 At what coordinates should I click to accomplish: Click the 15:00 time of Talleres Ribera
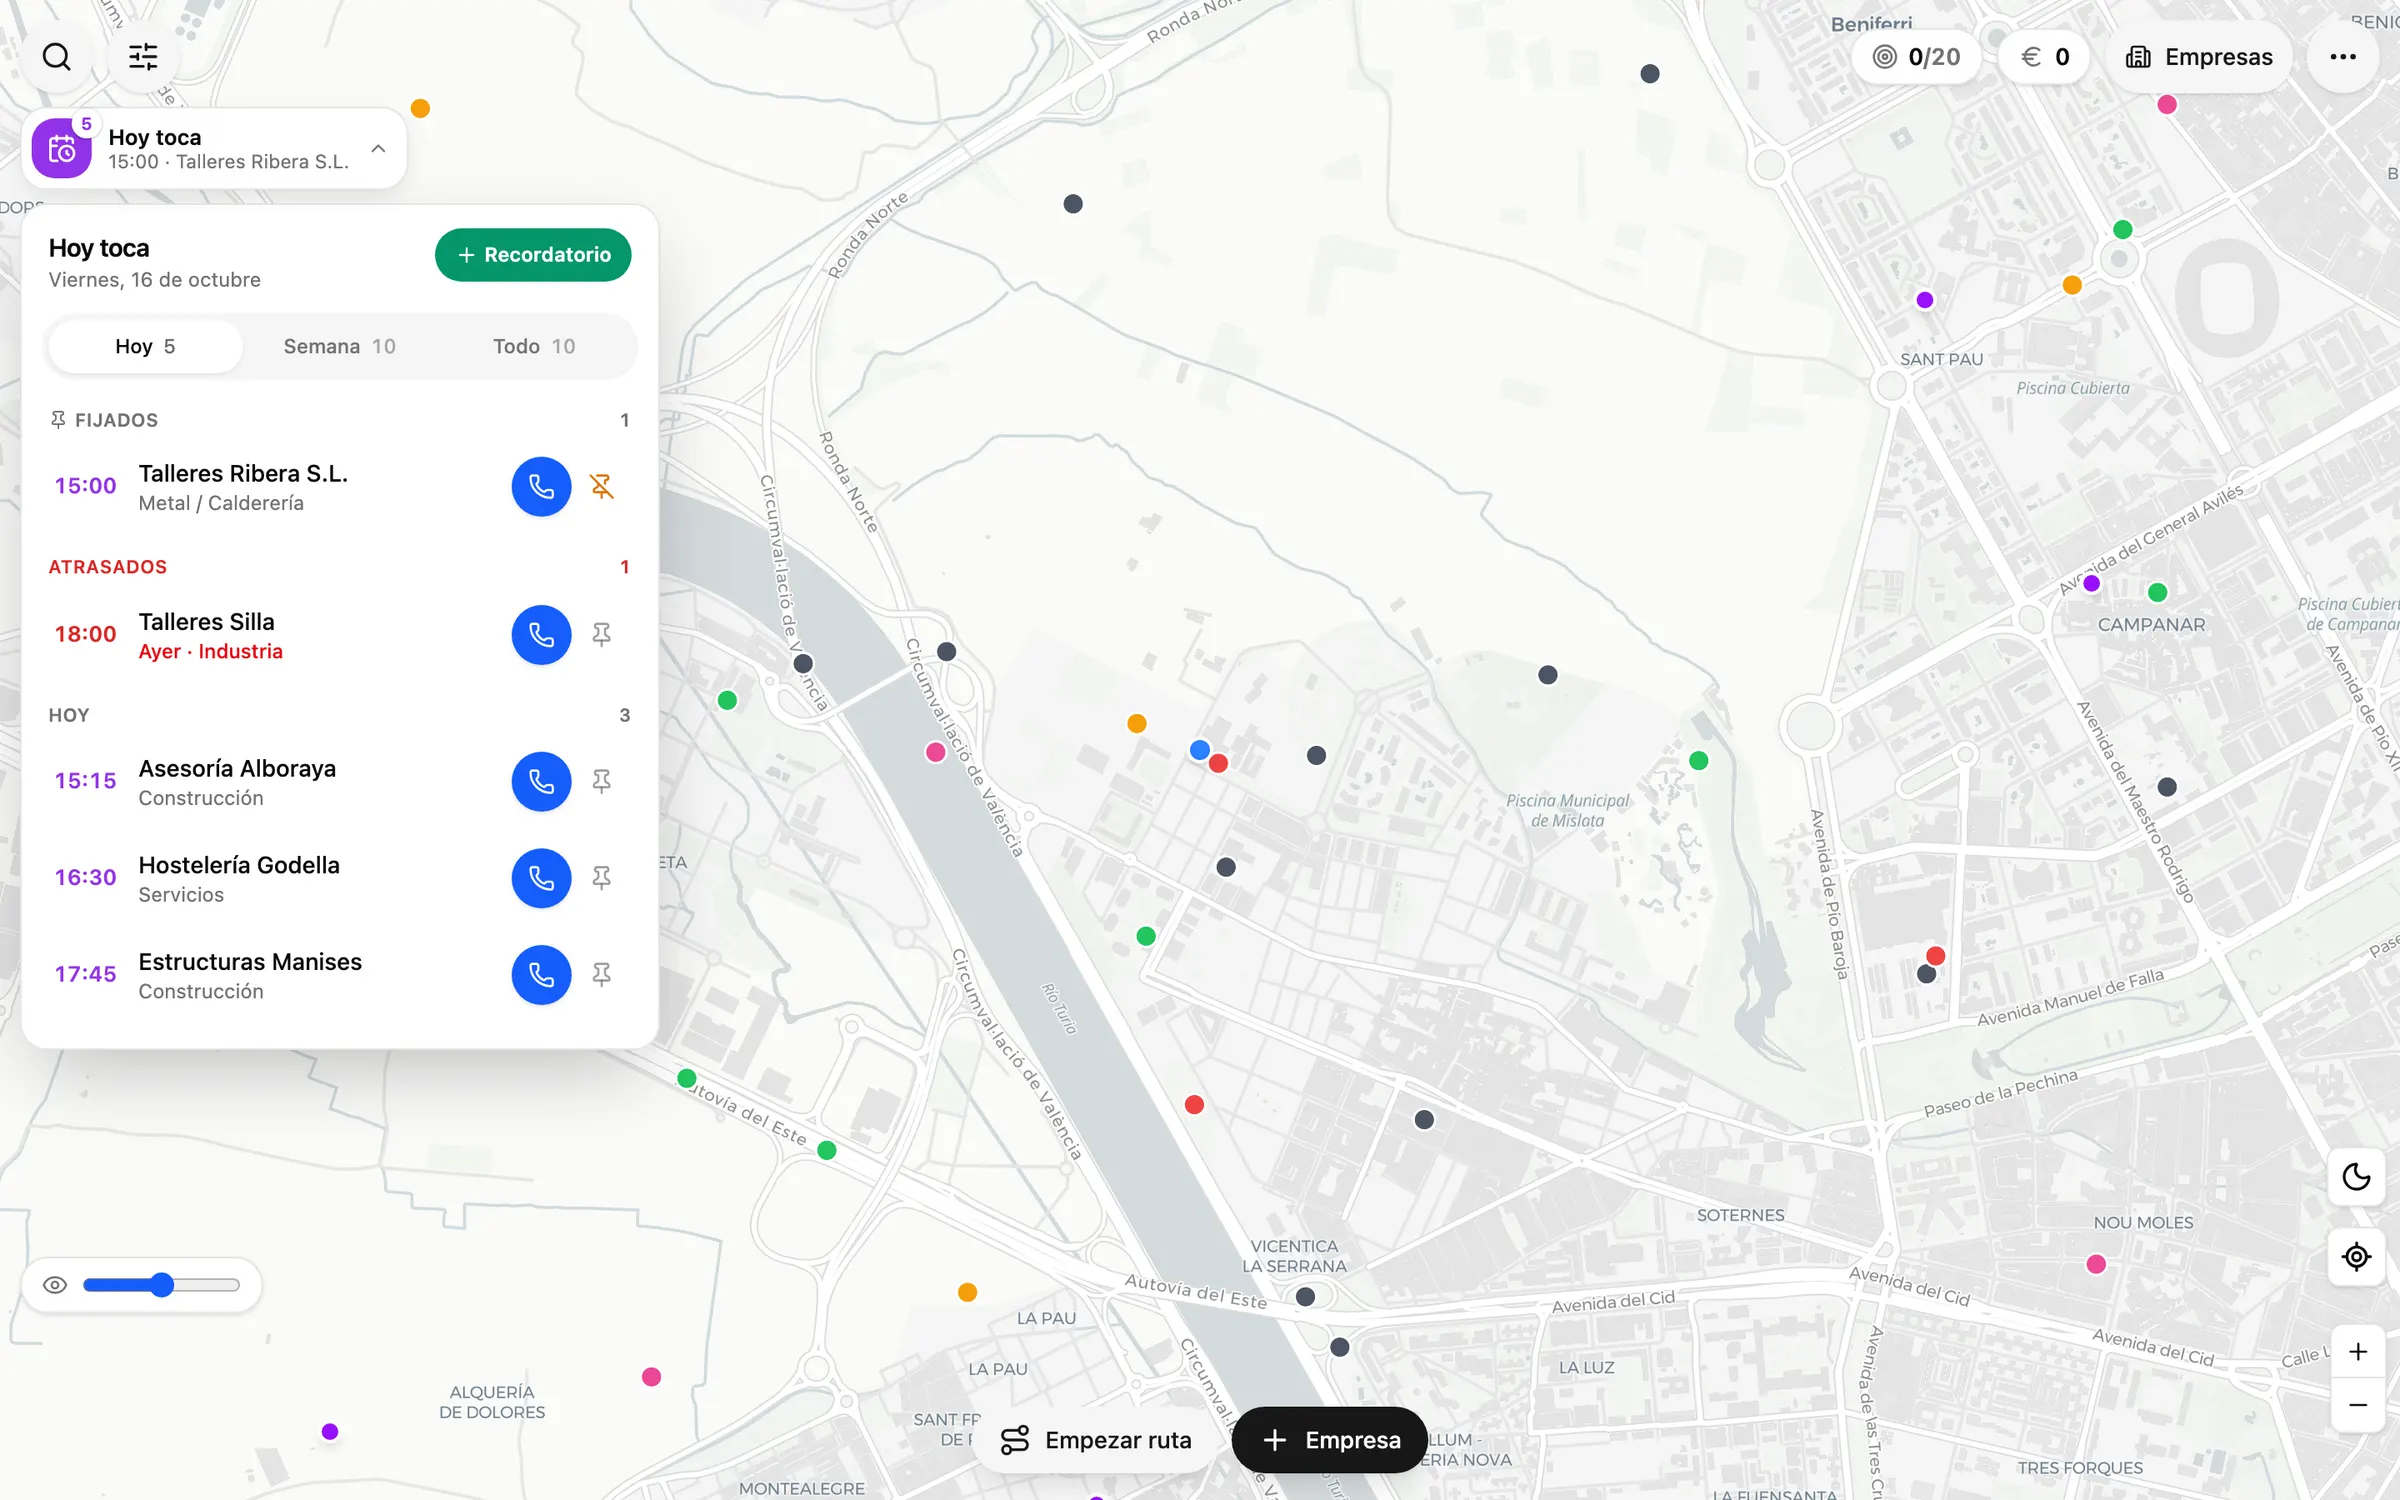[x=85, y=486]
